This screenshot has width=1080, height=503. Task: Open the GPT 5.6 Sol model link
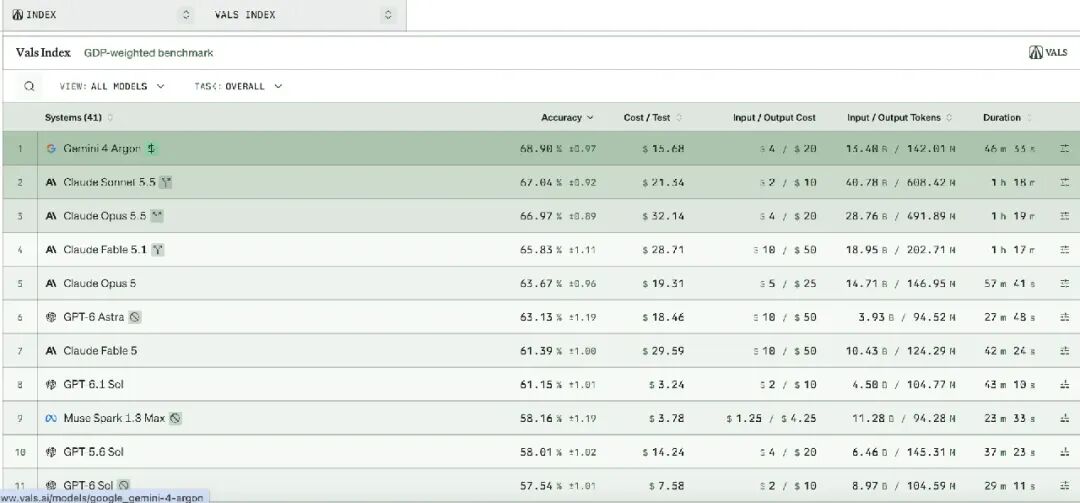click(x=94, y=452)
